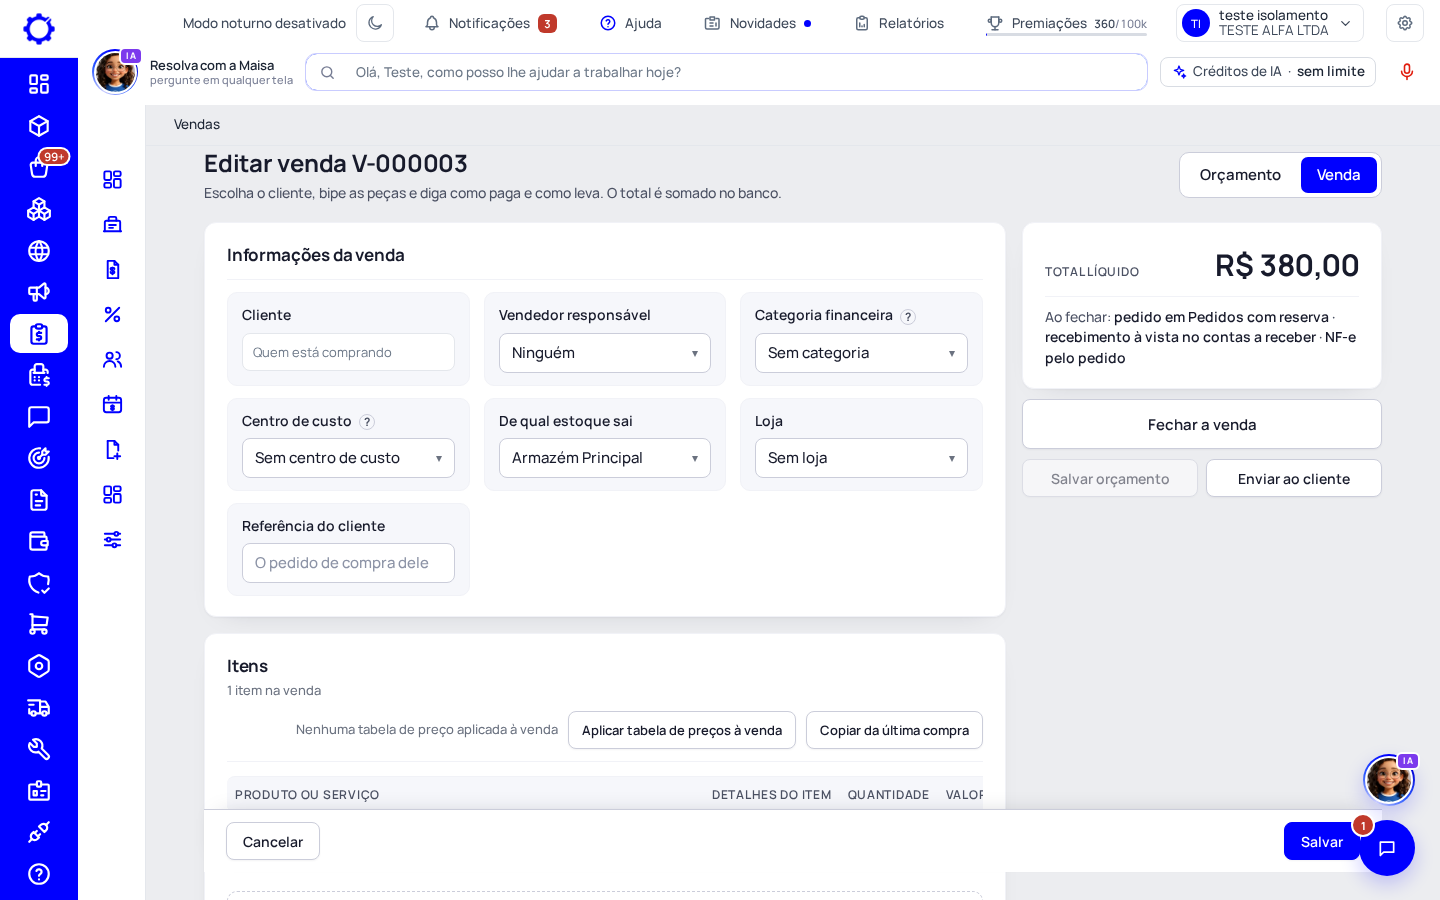Expand the TESTE ALFA LTDA account dropdown

(1270, 23)
